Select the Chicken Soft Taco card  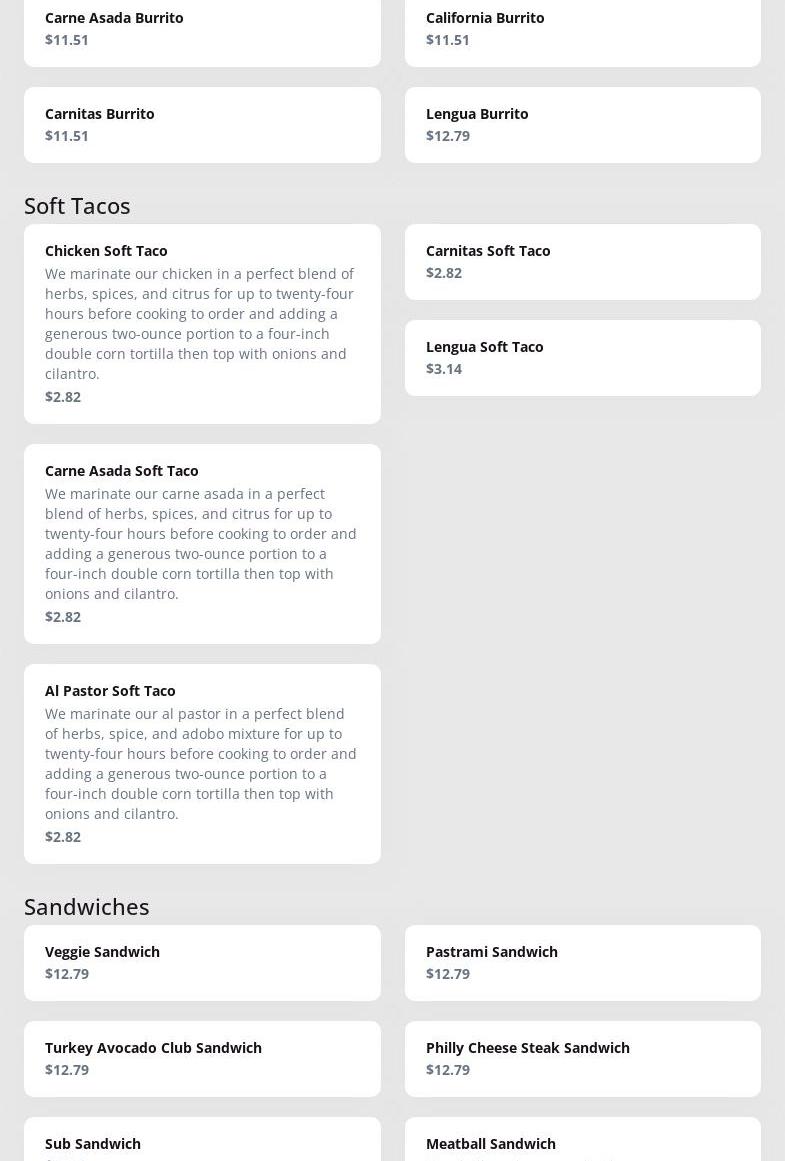click(202, 324)
